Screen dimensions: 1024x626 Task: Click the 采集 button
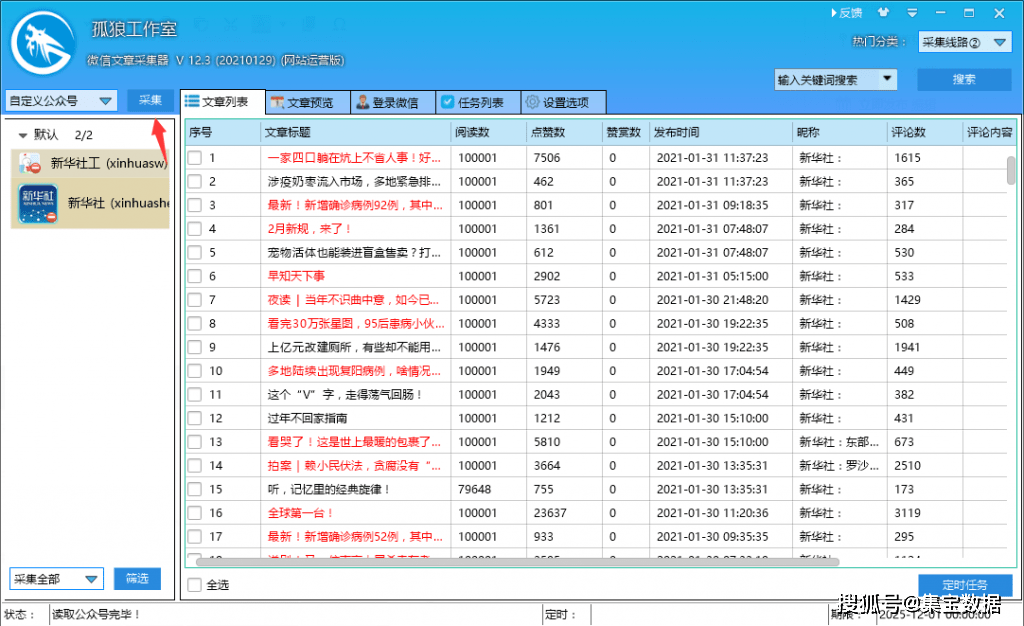point(150,101)
